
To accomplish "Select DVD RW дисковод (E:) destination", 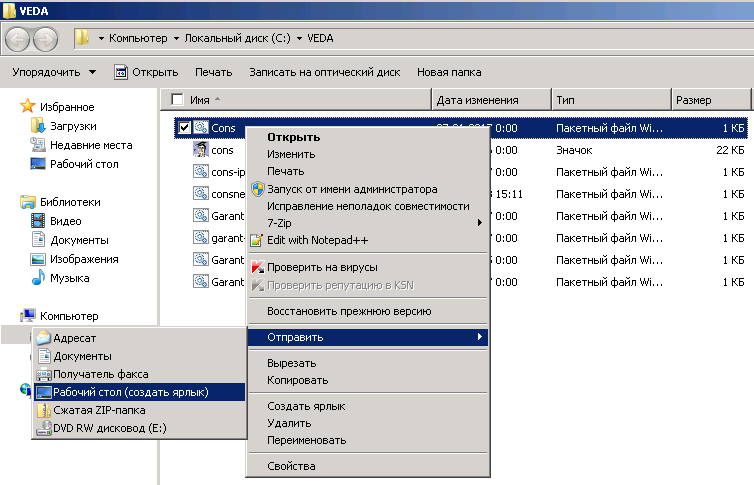I will [106, 428].
